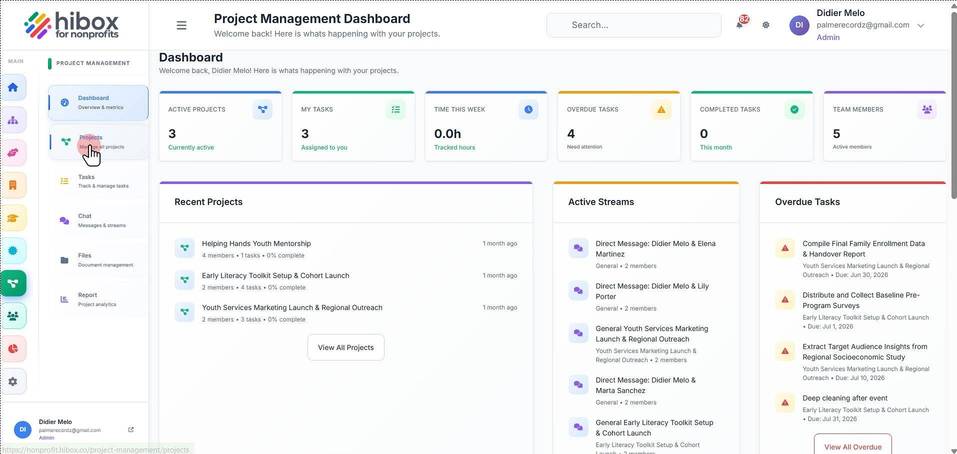Open the organization chart sidebar icon
This screenshot has width=957, height=454.
[13, 120]
